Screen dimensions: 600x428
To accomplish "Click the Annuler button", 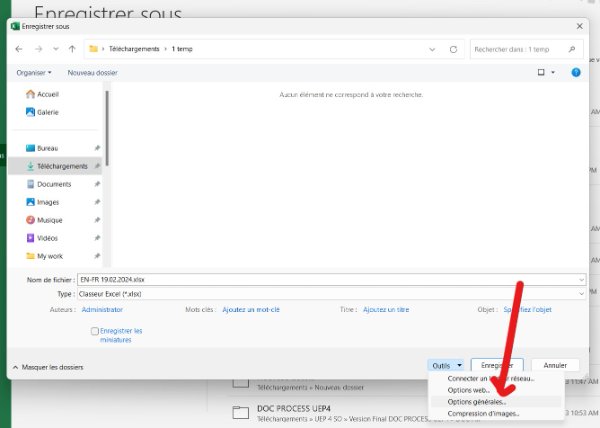I will coord(555,365).
